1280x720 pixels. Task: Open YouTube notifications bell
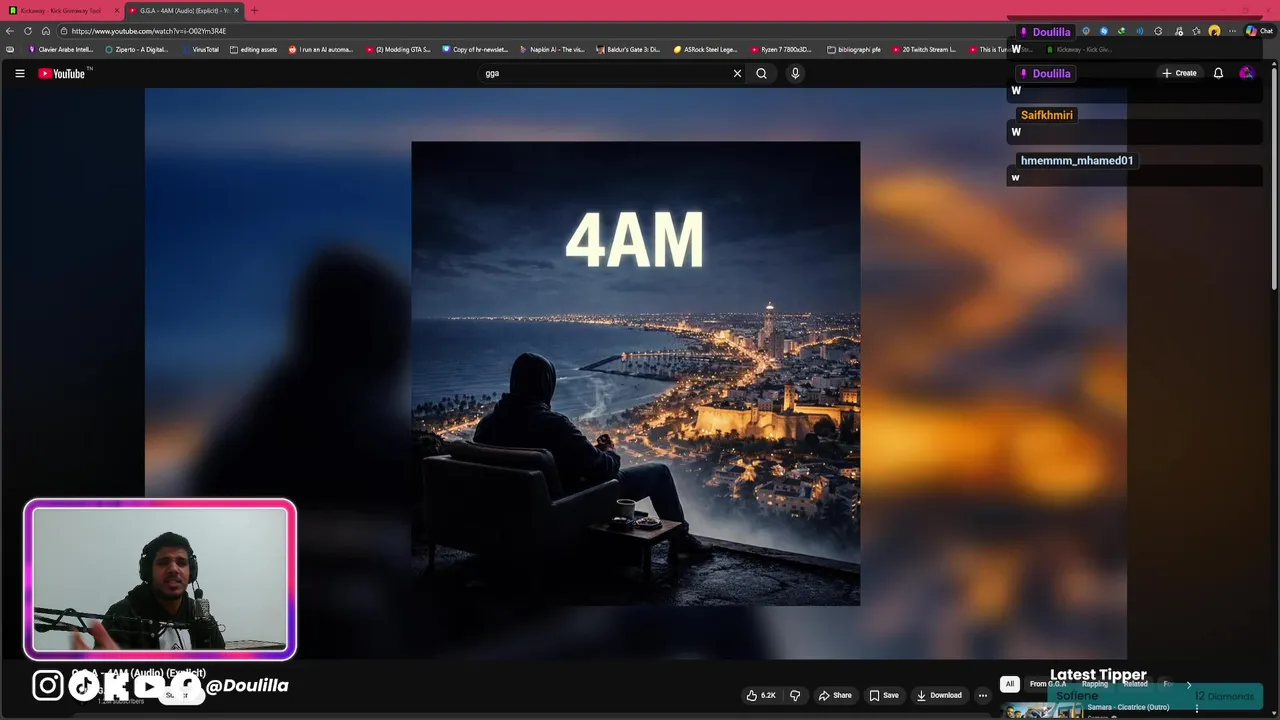pyautogui.click(x=1218, y=73)
